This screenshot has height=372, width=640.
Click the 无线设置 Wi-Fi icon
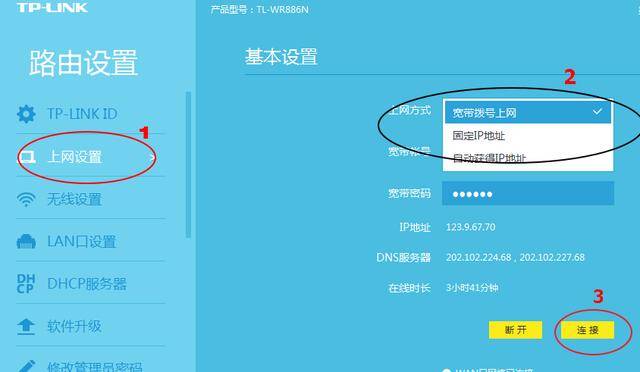pyautogui.click(x=26, y=199)
